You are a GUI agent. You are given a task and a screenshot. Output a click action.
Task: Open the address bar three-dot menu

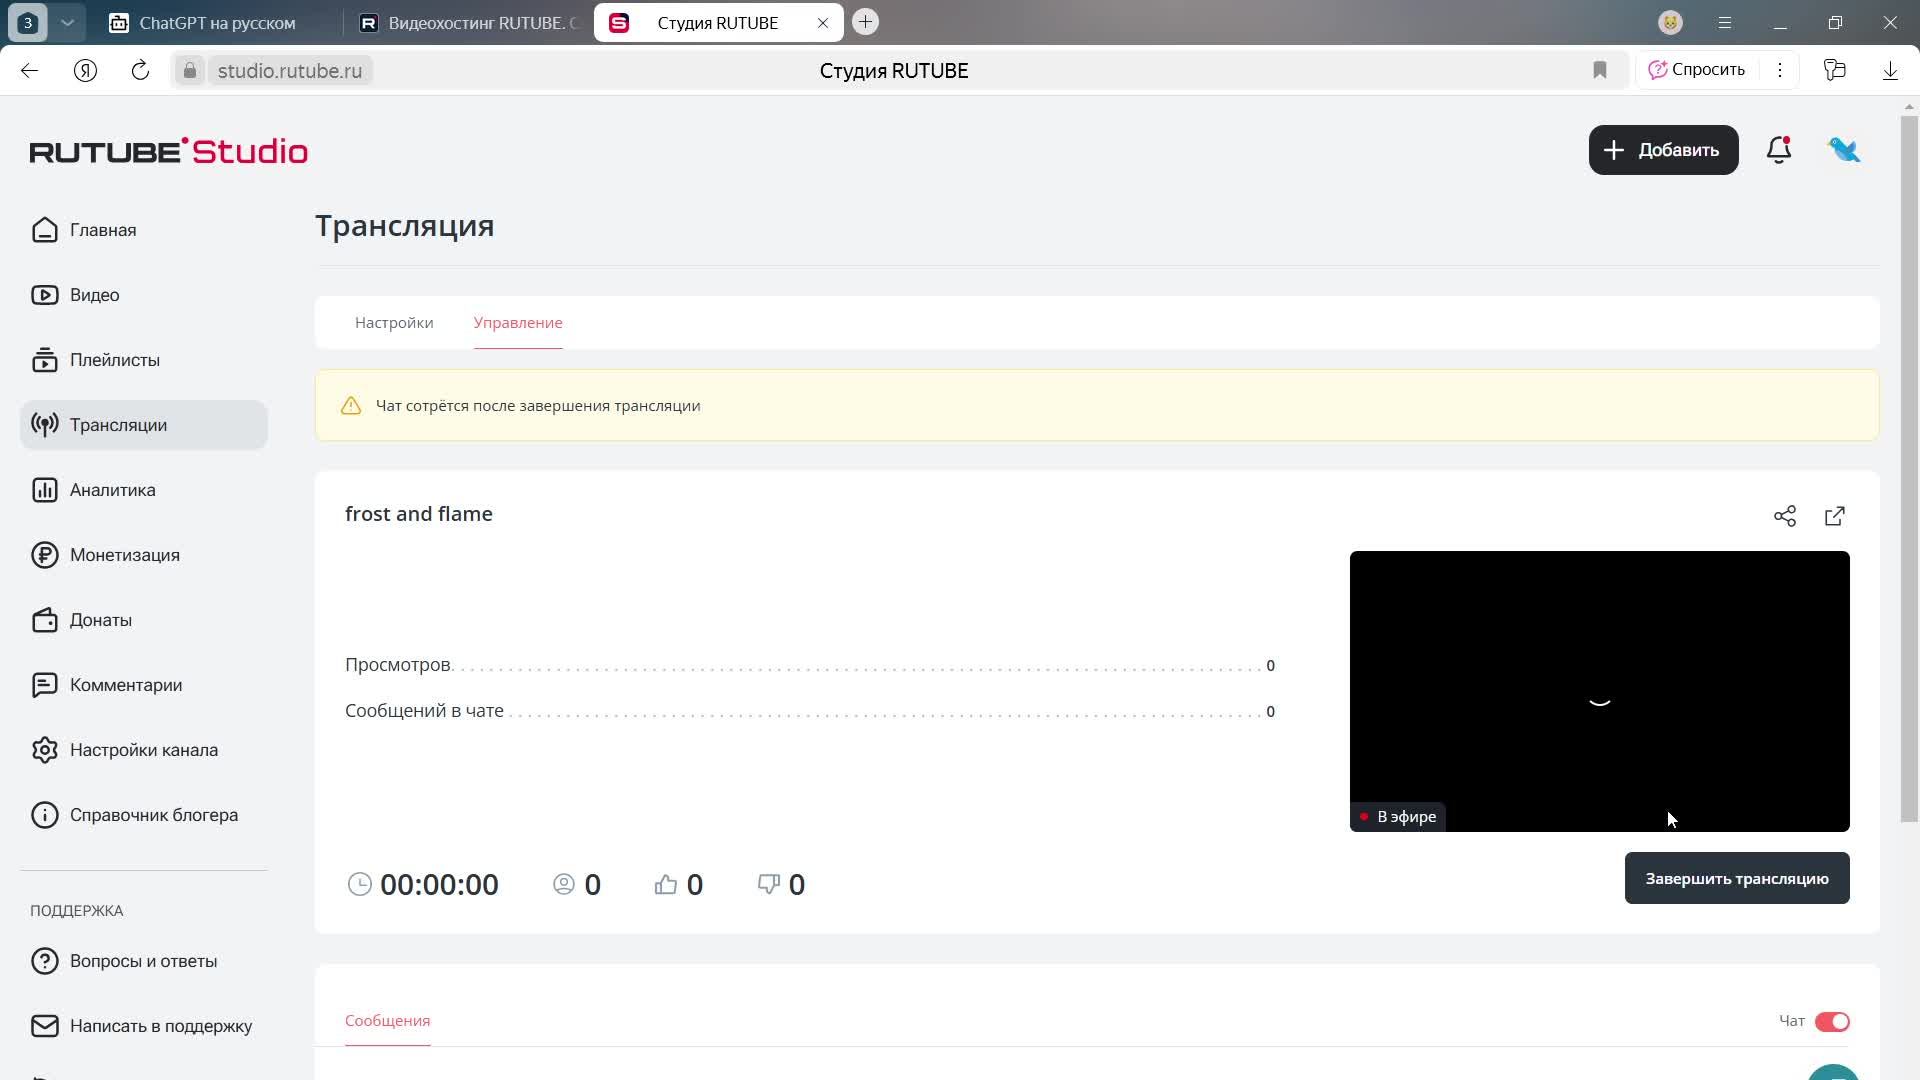[1780, 70]
